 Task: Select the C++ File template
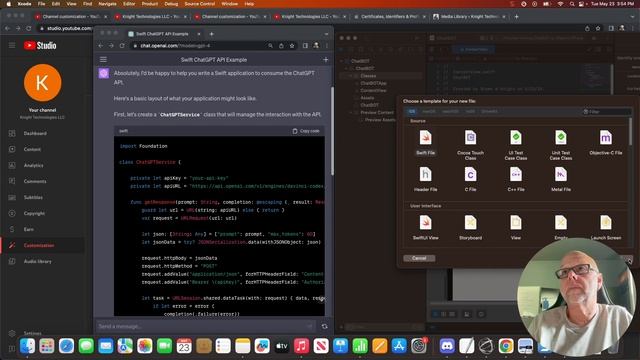516,179
